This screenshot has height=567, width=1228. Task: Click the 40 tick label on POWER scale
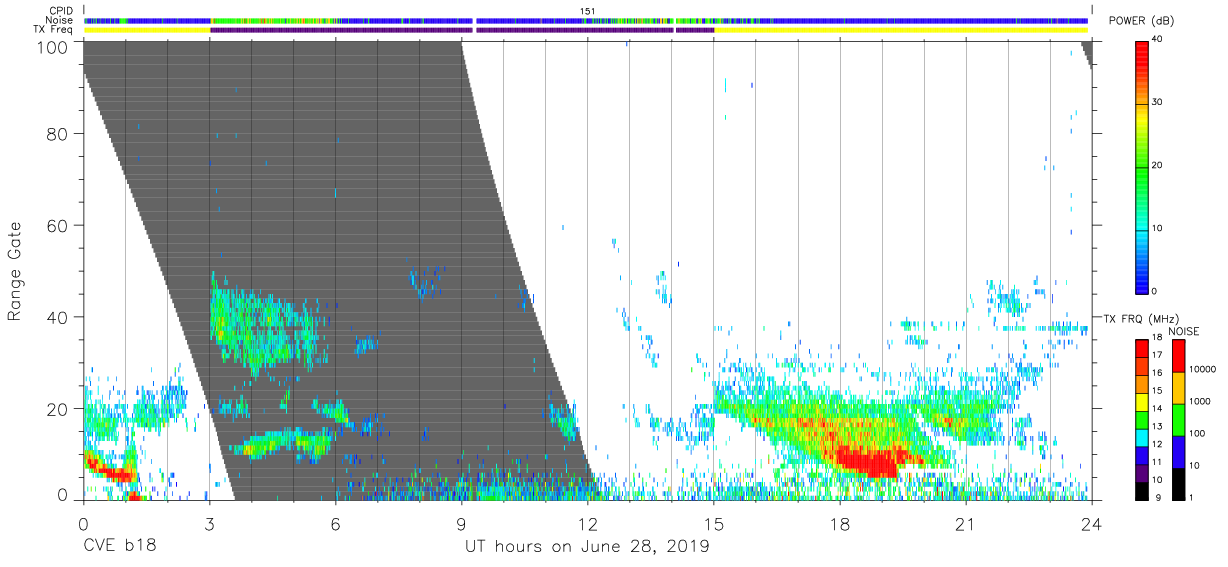pos(1159,39)
